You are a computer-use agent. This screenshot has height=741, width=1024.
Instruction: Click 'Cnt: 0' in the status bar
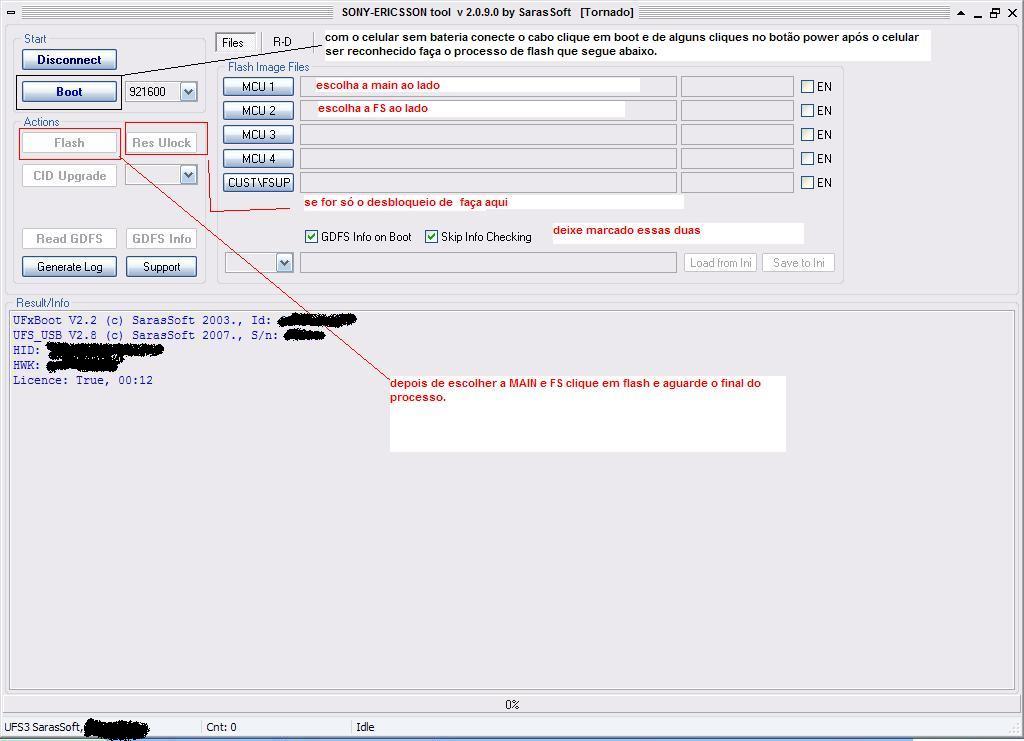click(221, 727)
